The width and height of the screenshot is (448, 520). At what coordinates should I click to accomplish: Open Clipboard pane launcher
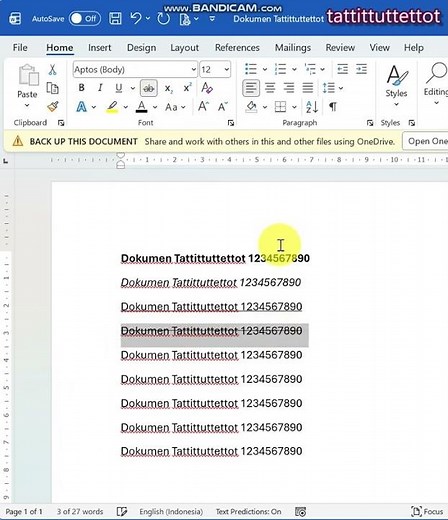click(61, 123)
